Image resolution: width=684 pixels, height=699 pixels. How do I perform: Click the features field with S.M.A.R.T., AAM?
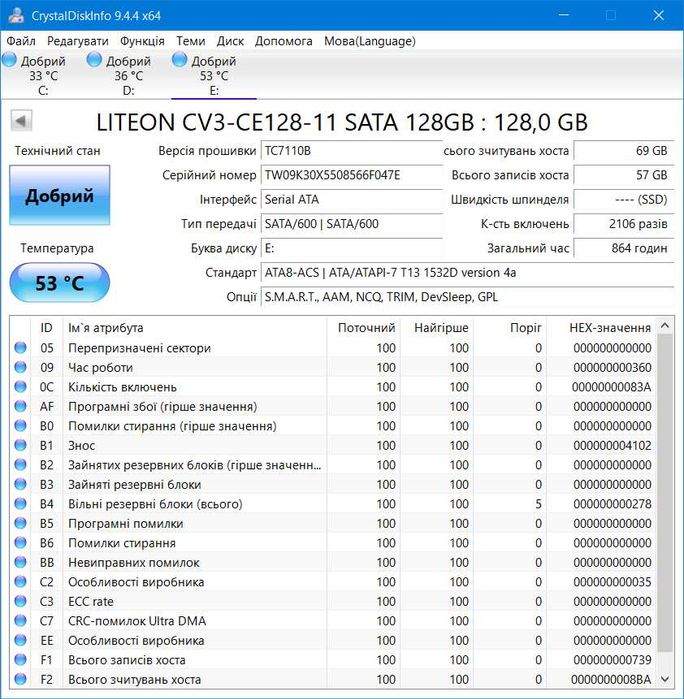[x=467, y=297]
